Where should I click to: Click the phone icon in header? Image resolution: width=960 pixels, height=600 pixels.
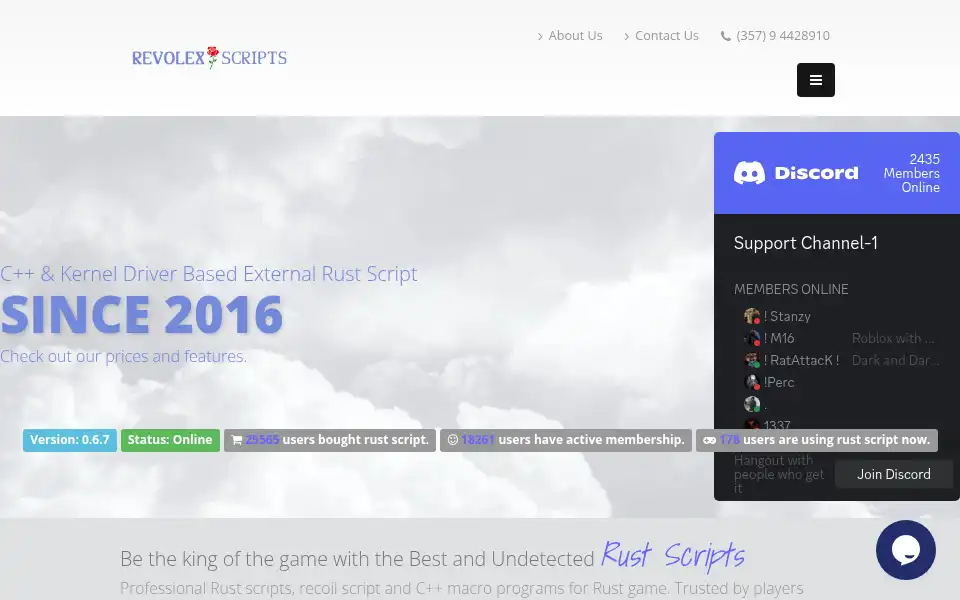click(x=726, y=36)
